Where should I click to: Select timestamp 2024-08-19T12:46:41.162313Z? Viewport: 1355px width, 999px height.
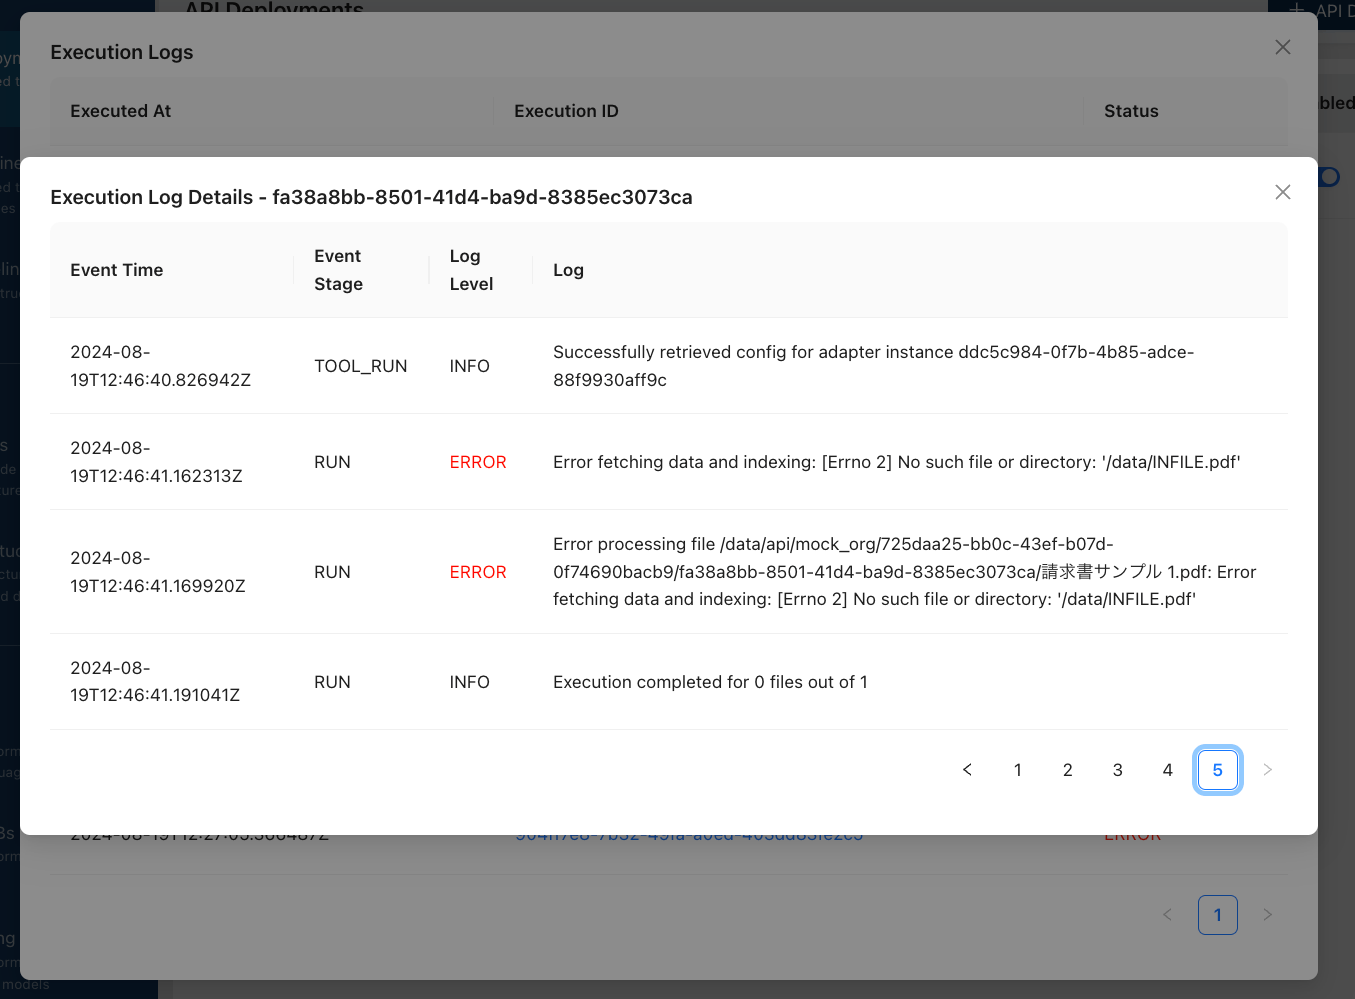[x=156, y=462]
